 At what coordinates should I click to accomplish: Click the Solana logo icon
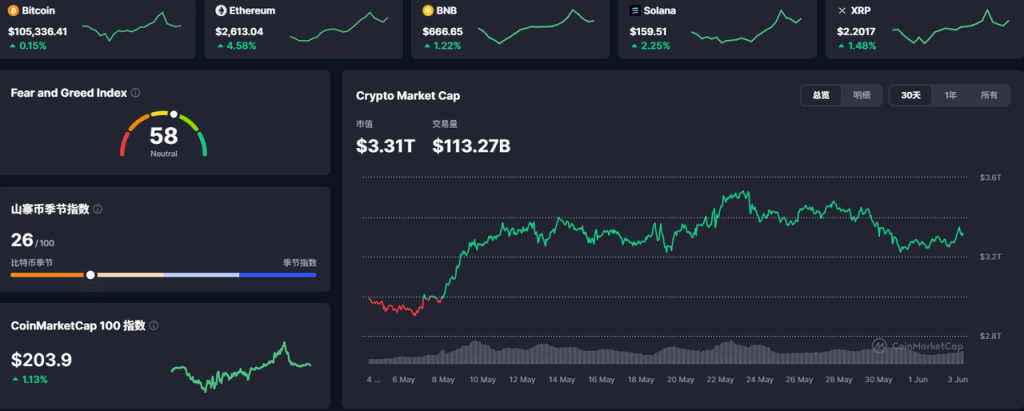(x=635, y=10)
